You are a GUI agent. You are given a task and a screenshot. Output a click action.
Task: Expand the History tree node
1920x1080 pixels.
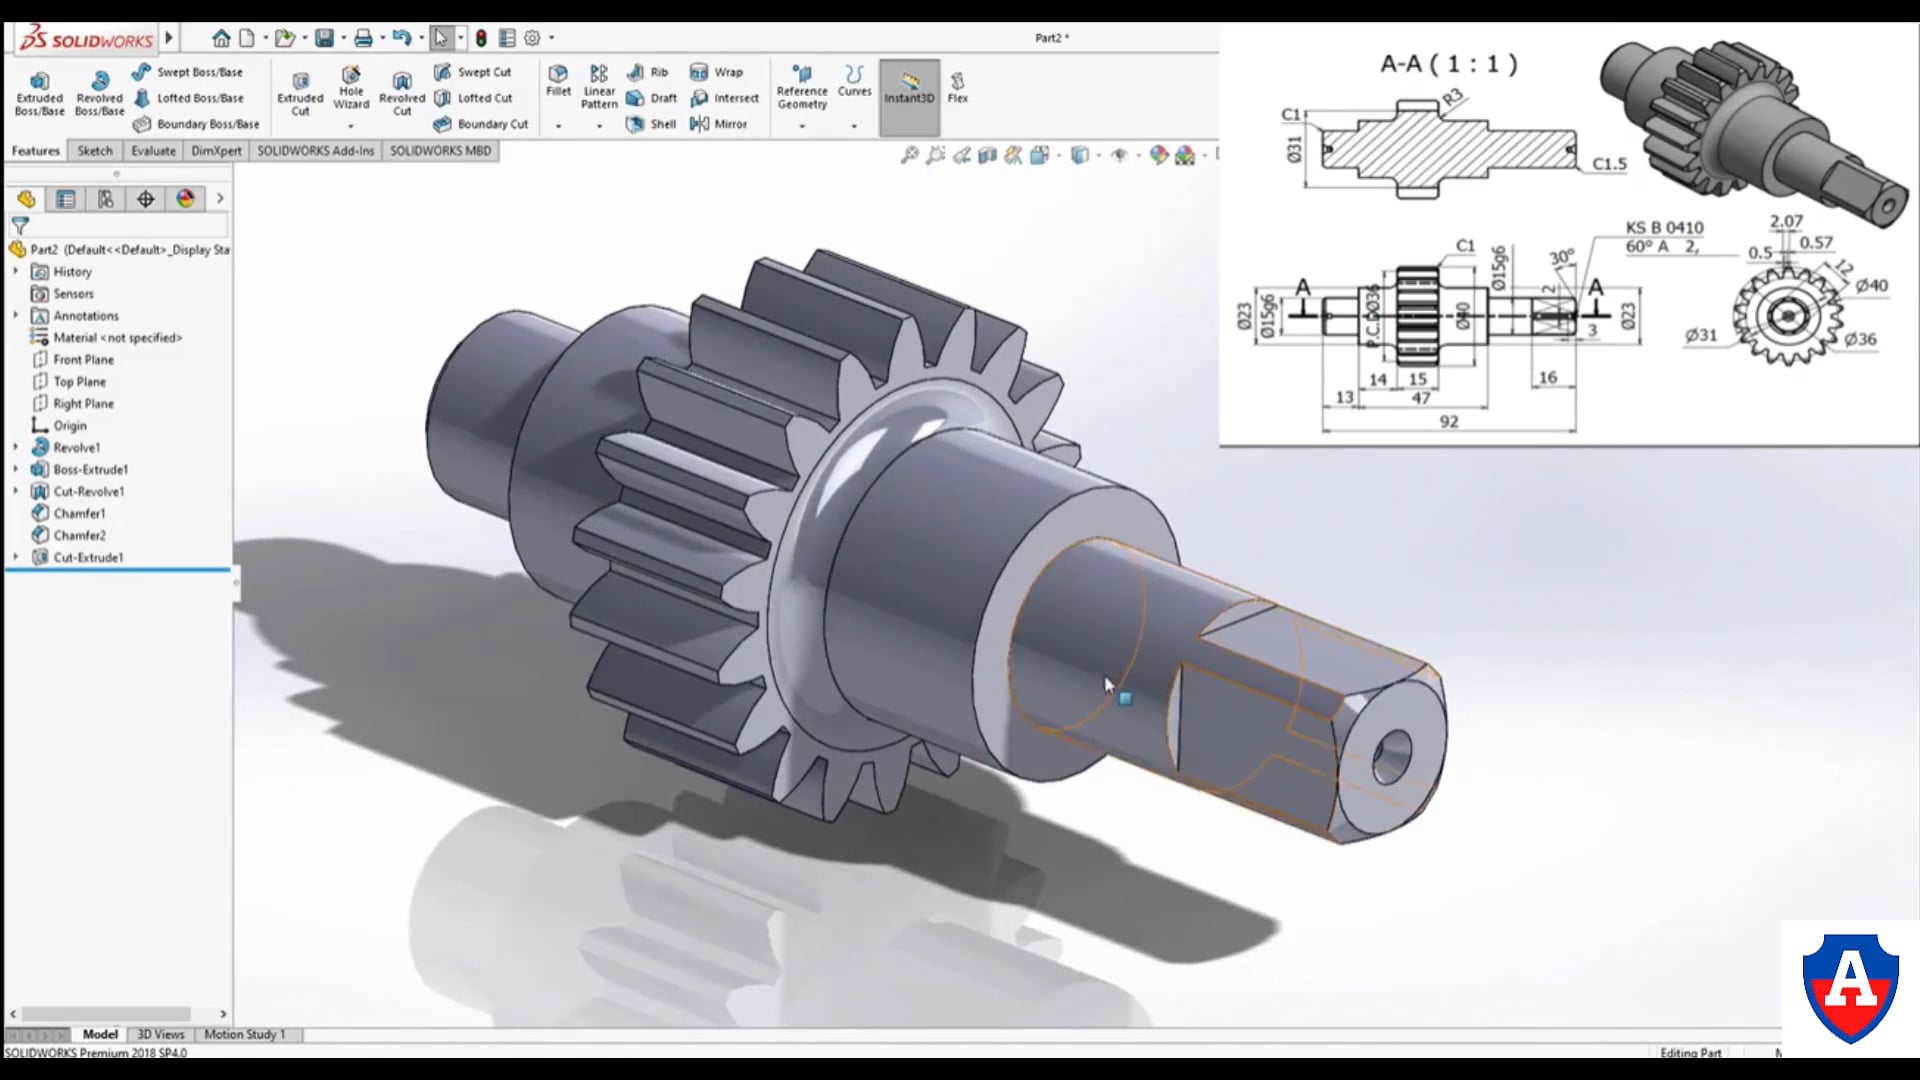pos(15,271)
